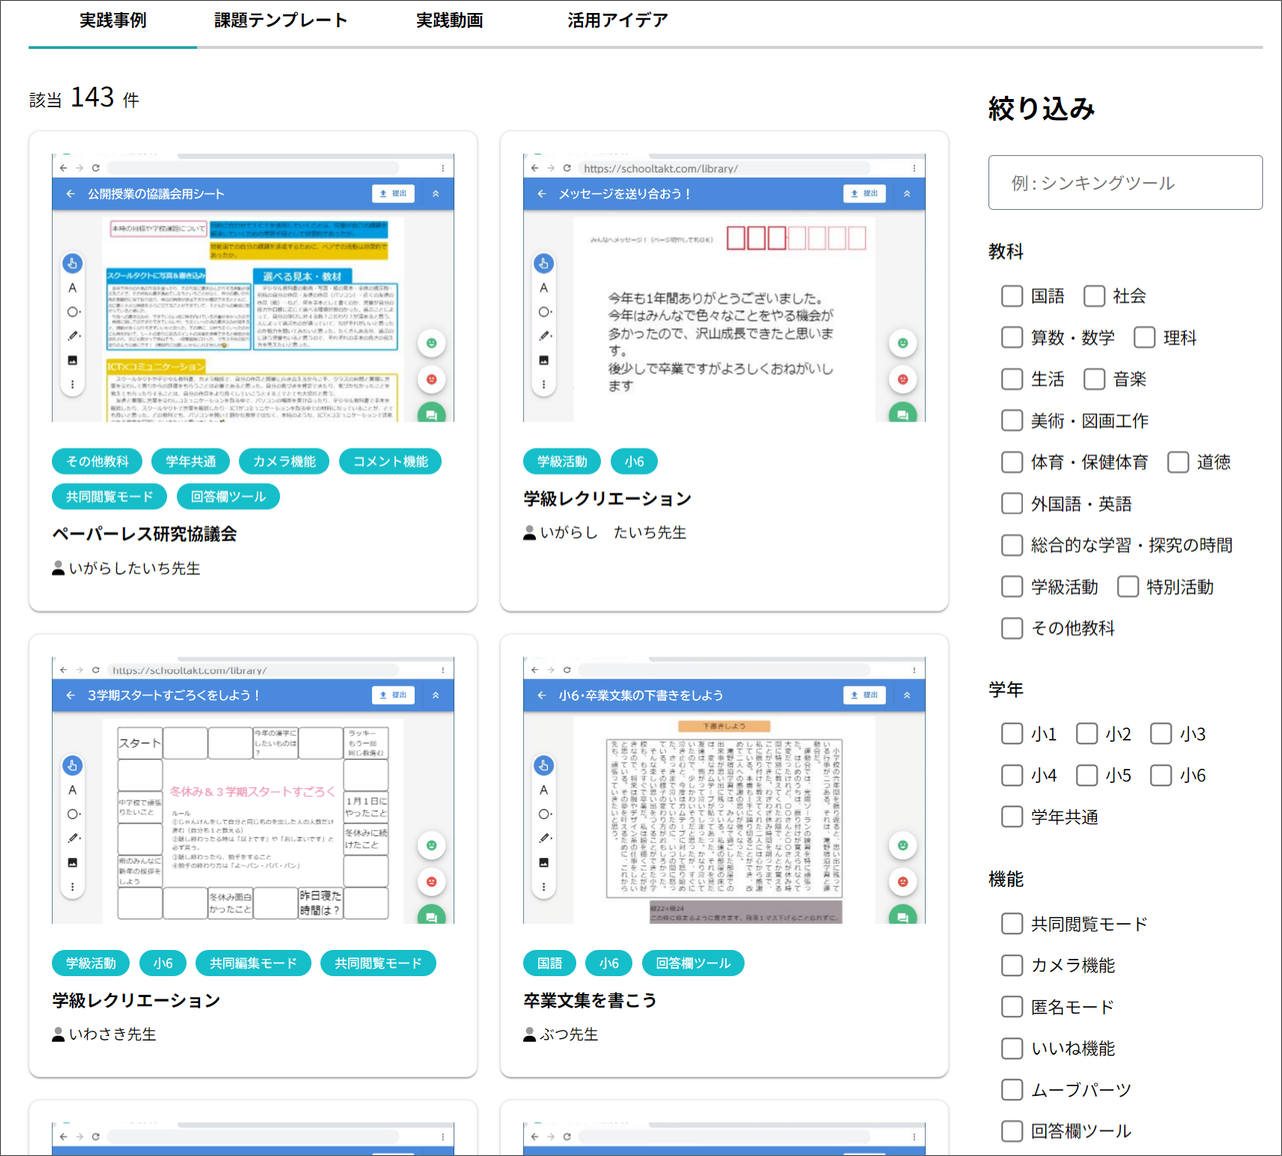Click the red frown reaction icon
The height and width of the screenshot is (1156, 1282).
tap(431, 379)
